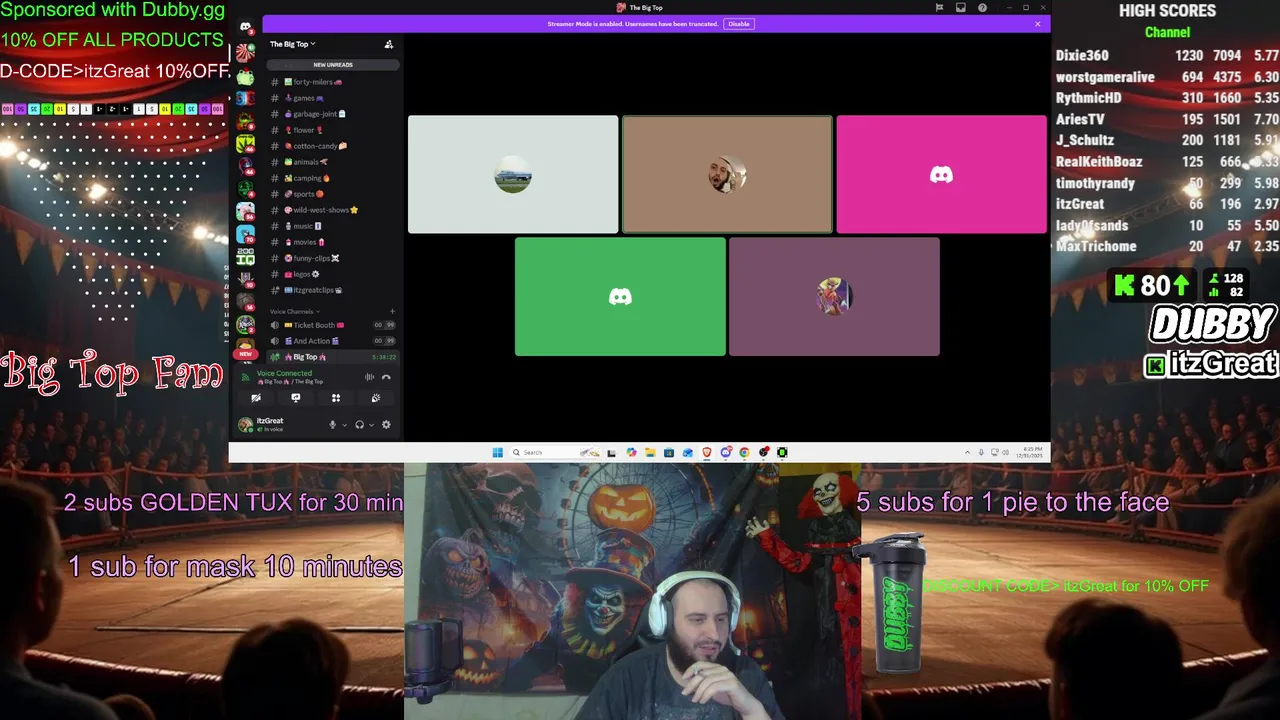Screen dimensions: 1280x720
Task: Open the funny-clips channel
Action: coord(333,258)
